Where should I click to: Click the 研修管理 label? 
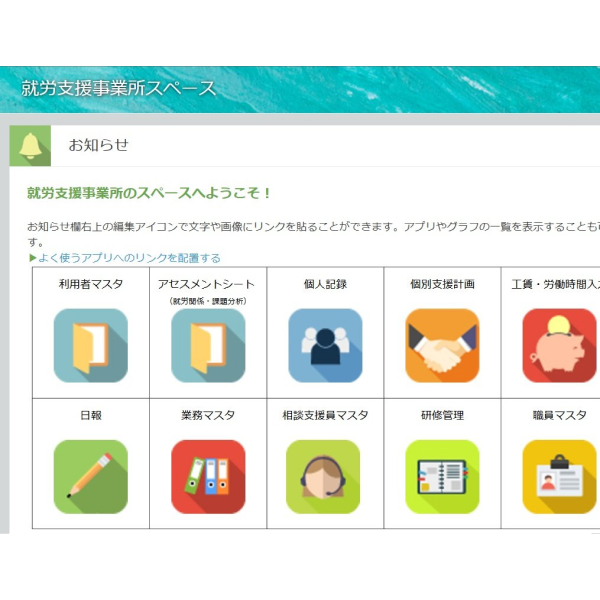(442, 415)
